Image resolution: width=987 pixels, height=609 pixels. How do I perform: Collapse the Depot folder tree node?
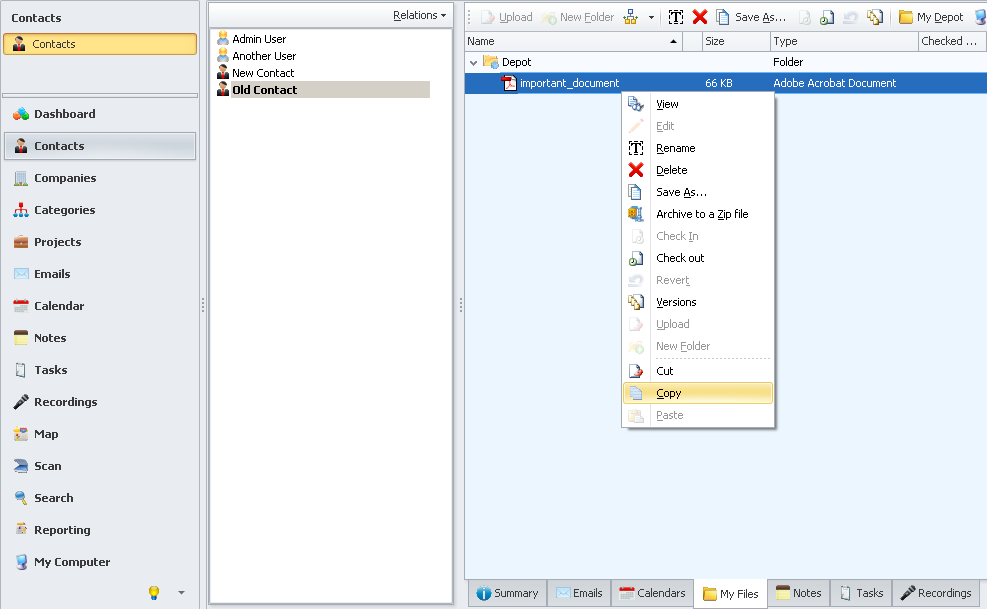[474, 62]
